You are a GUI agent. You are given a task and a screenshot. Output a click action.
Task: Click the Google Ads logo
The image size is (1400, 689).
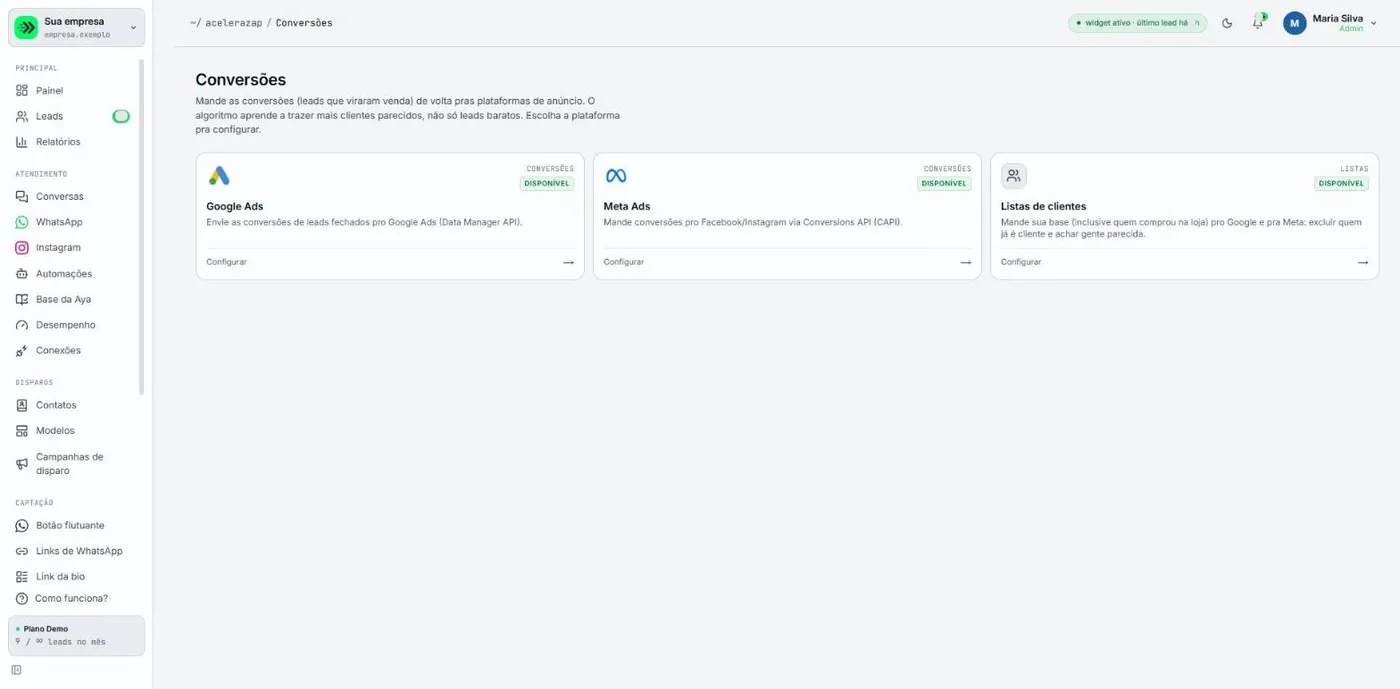click(x=219, y=176)
